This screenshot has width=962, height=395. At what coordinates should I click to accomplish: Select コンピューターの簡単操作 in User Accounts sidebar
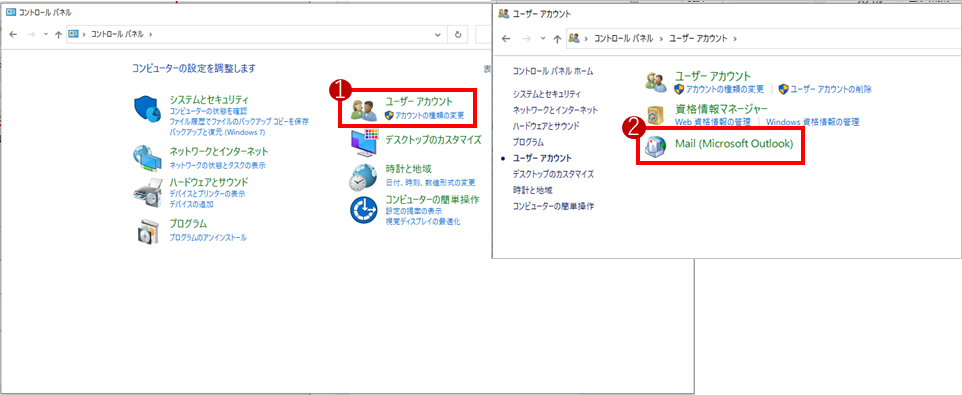tap(553, 206)
